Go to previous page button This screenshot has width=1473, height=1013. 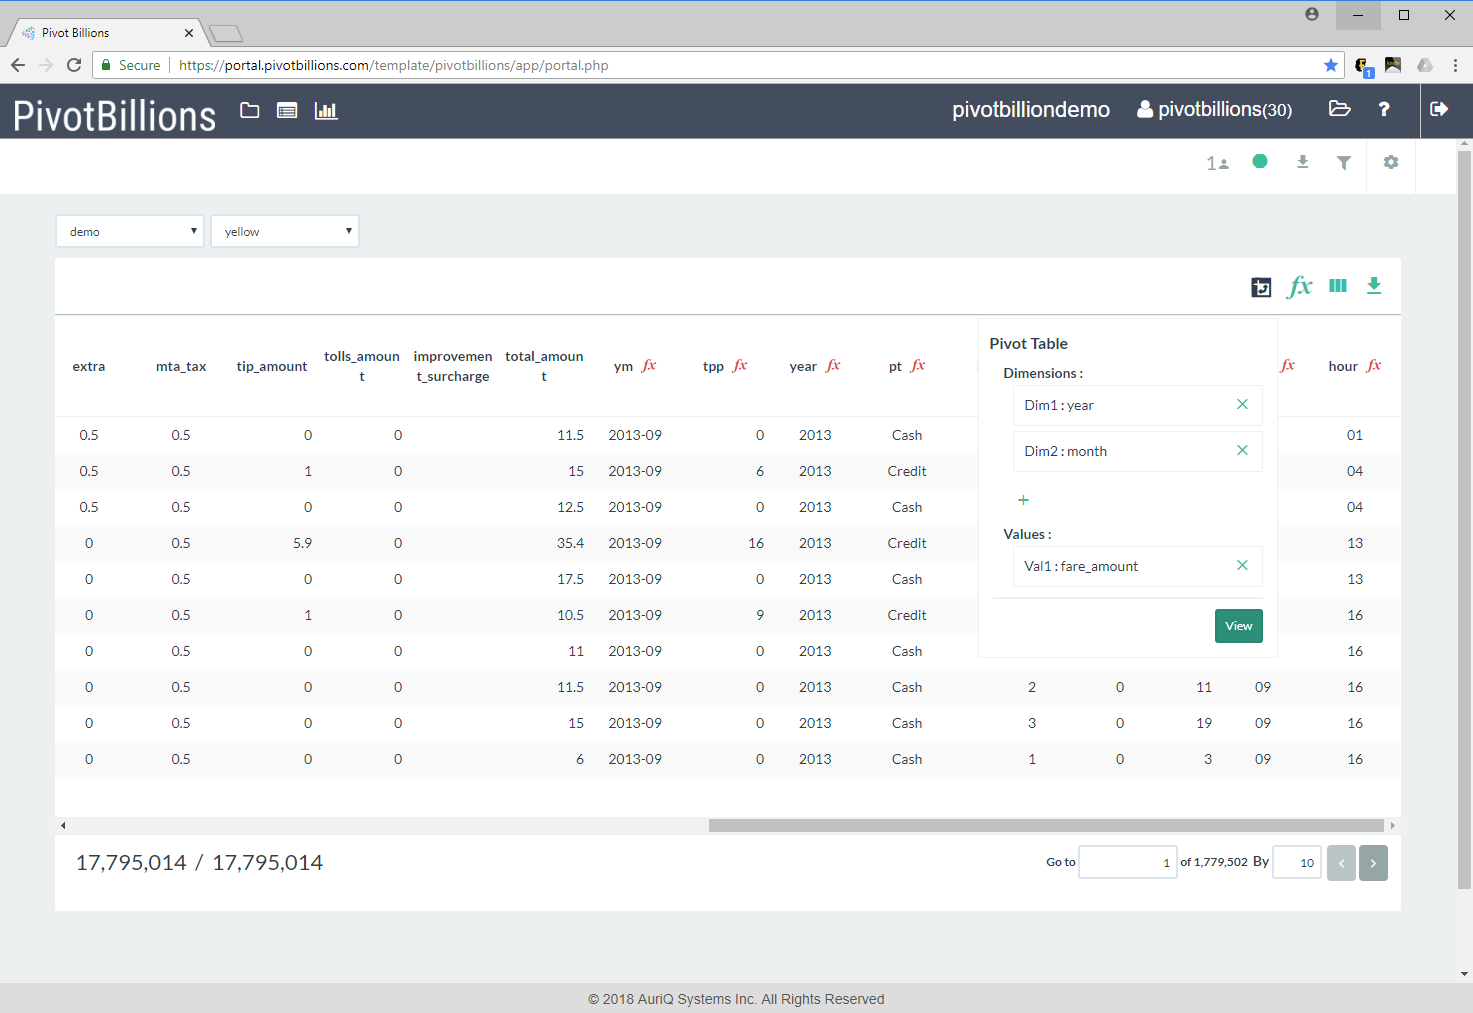tap(1341, 863)
